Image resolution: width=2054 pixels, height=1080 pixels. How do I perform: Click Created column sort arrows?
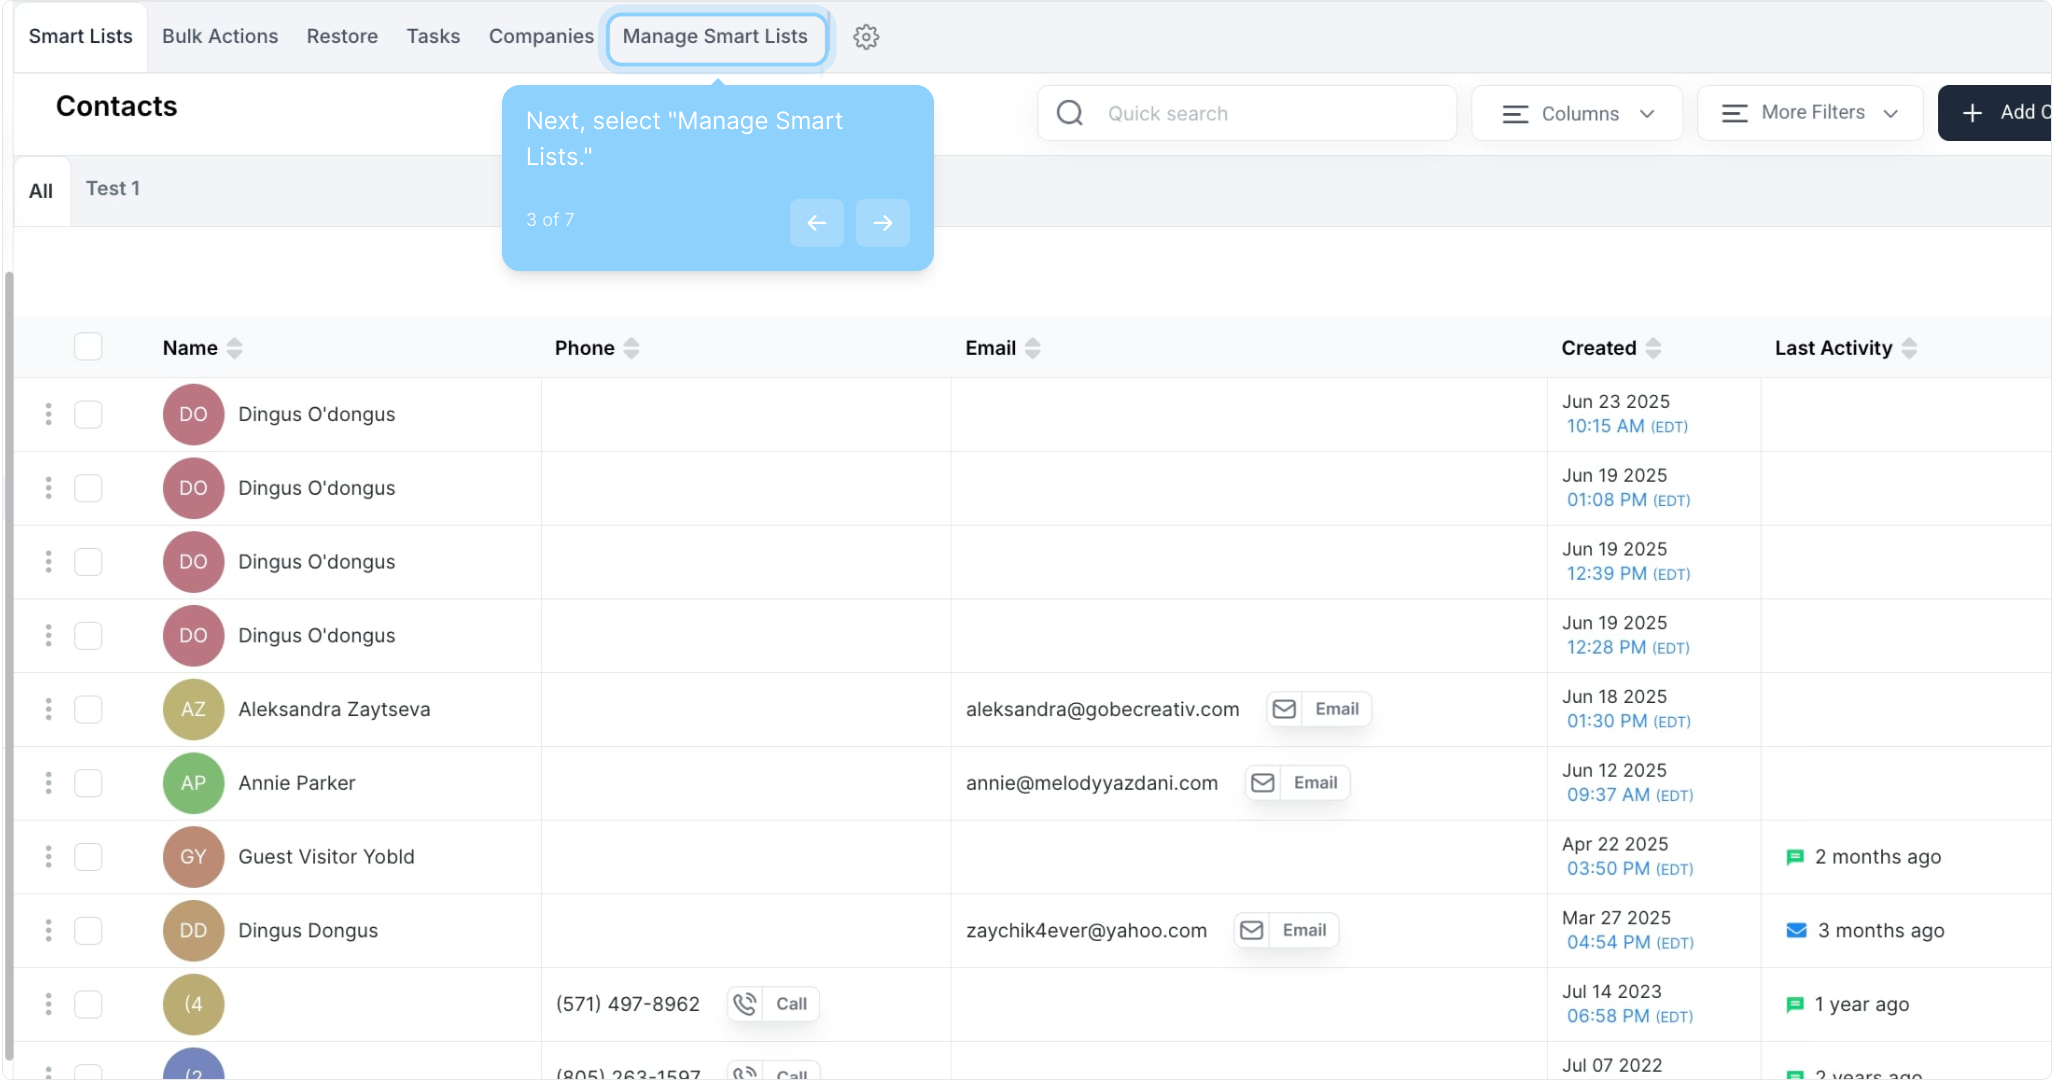pyautogui.click(x=1653, y=348)
